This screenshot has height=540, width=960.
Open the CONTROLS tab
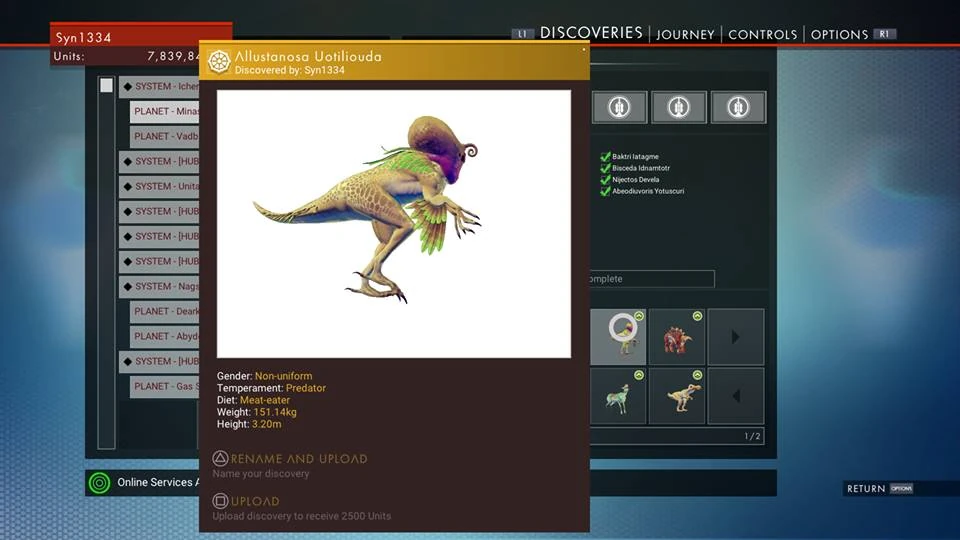762,35
